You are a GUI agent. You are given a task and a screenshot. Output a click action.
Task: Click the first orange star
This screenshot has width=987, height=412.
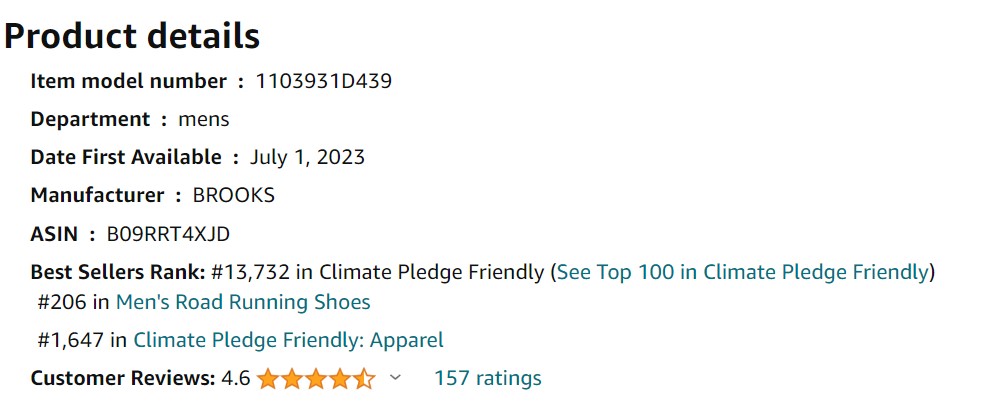click(268, 379)
